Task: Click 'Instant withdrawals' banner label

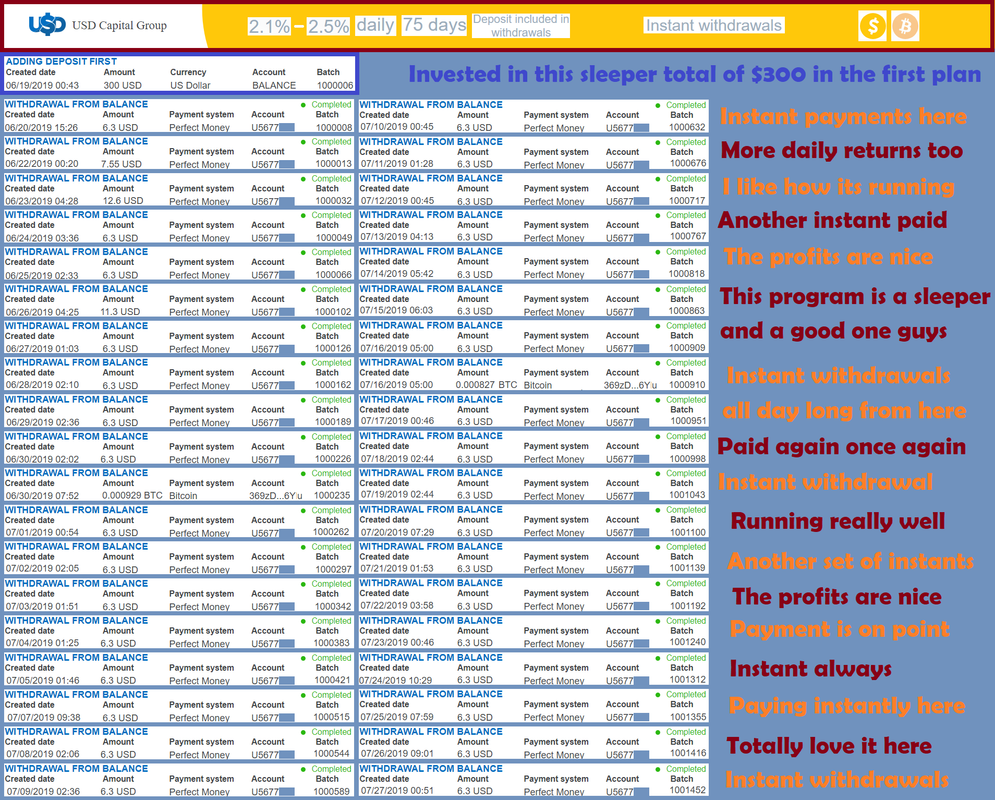Action: pos(714,25)
